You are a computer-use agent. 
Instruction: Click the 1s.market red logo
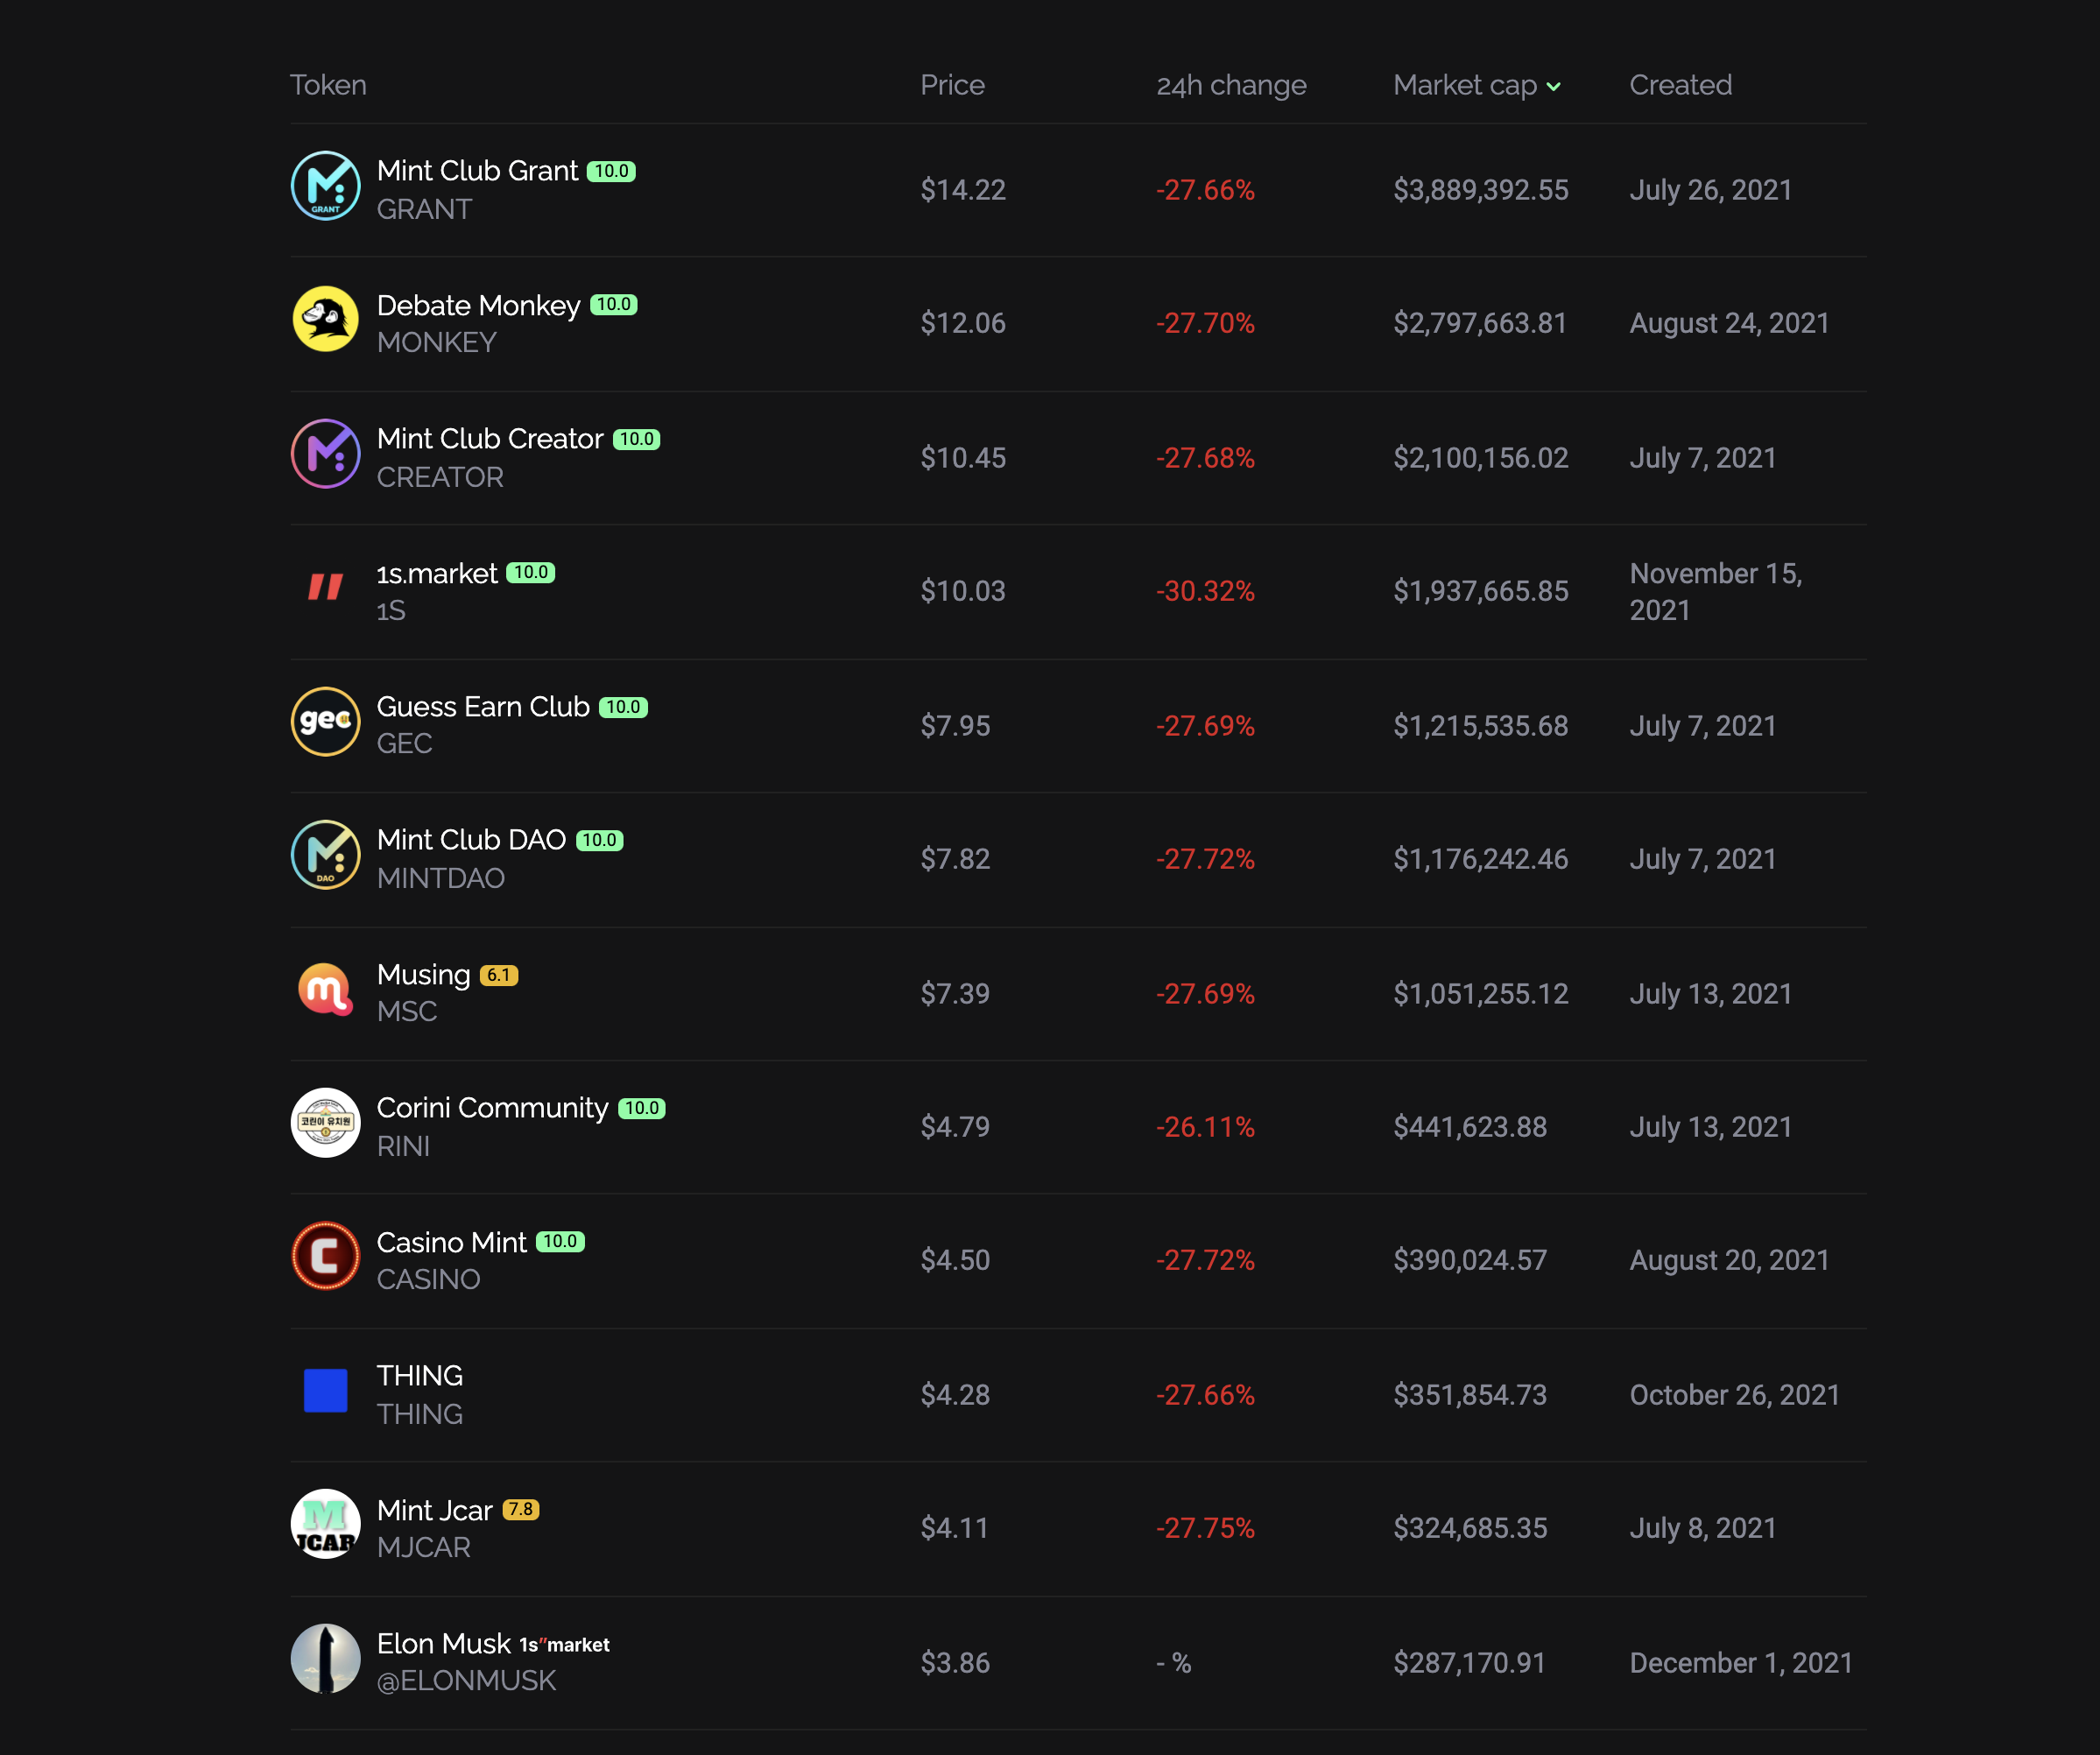(325, 588)
